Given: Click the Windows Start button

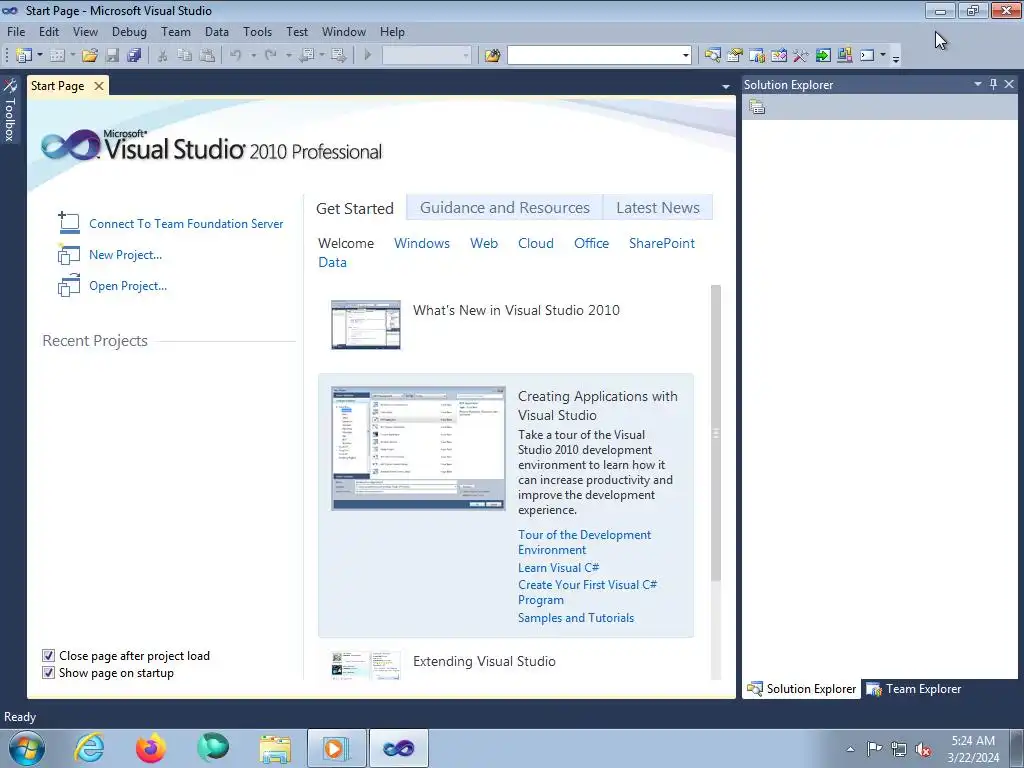Looking at the screenshot, I should click(x=27, y=748).
